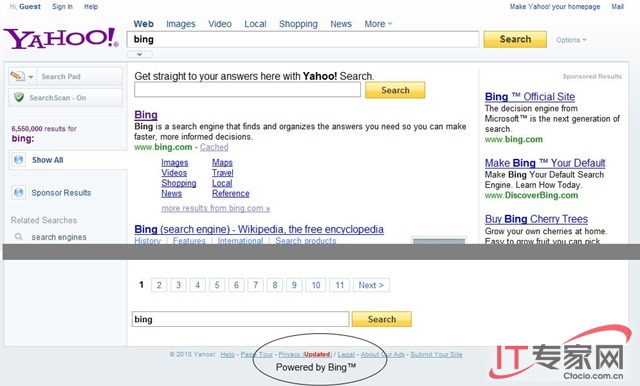Go to results page 10
Viewport: 640px width, 386px height.
tap(316, 285)
